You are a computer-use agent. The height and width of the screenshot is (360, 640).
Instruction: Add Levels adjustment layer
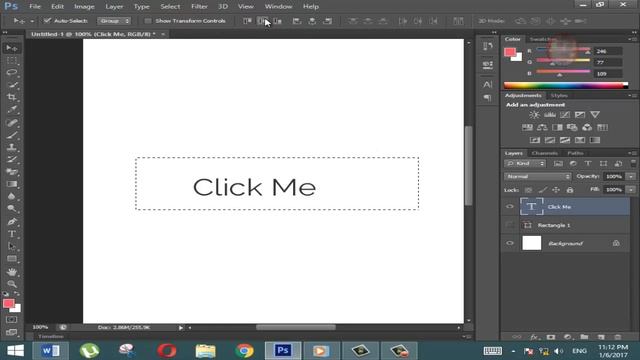[x=549, y=115]
